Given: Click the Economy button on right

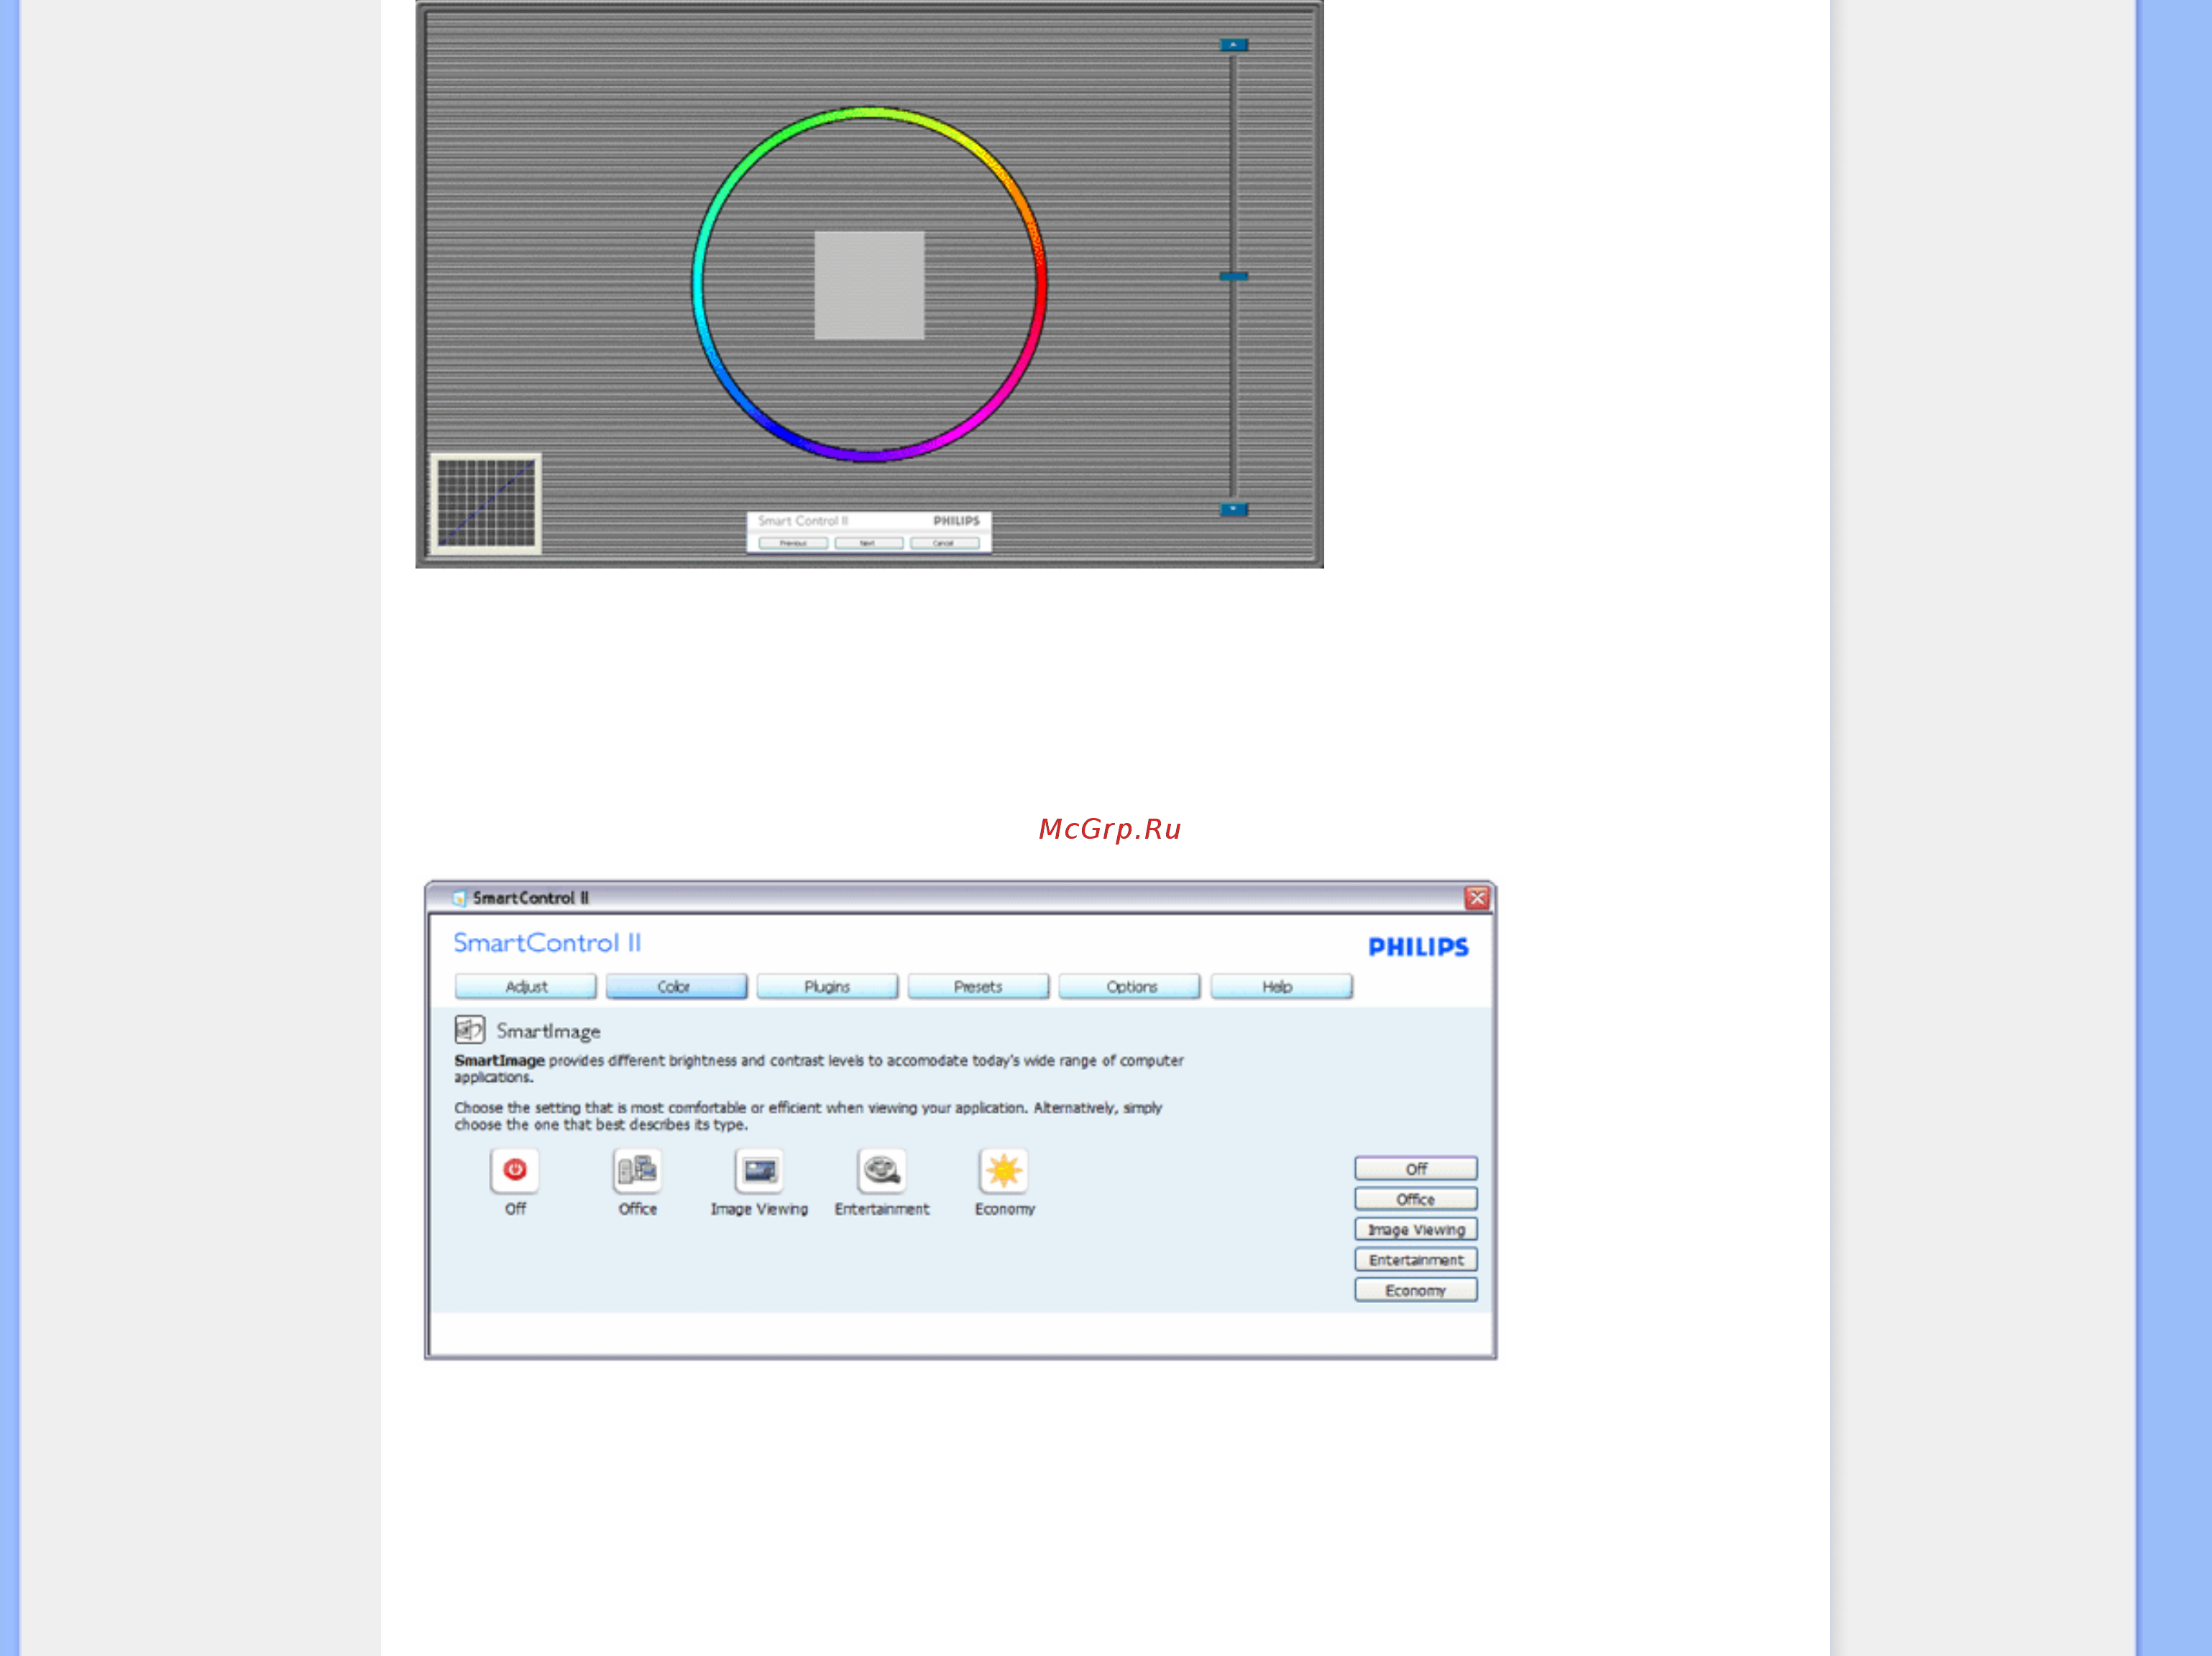Looking at the screenshot, I should (1415, 1290).
